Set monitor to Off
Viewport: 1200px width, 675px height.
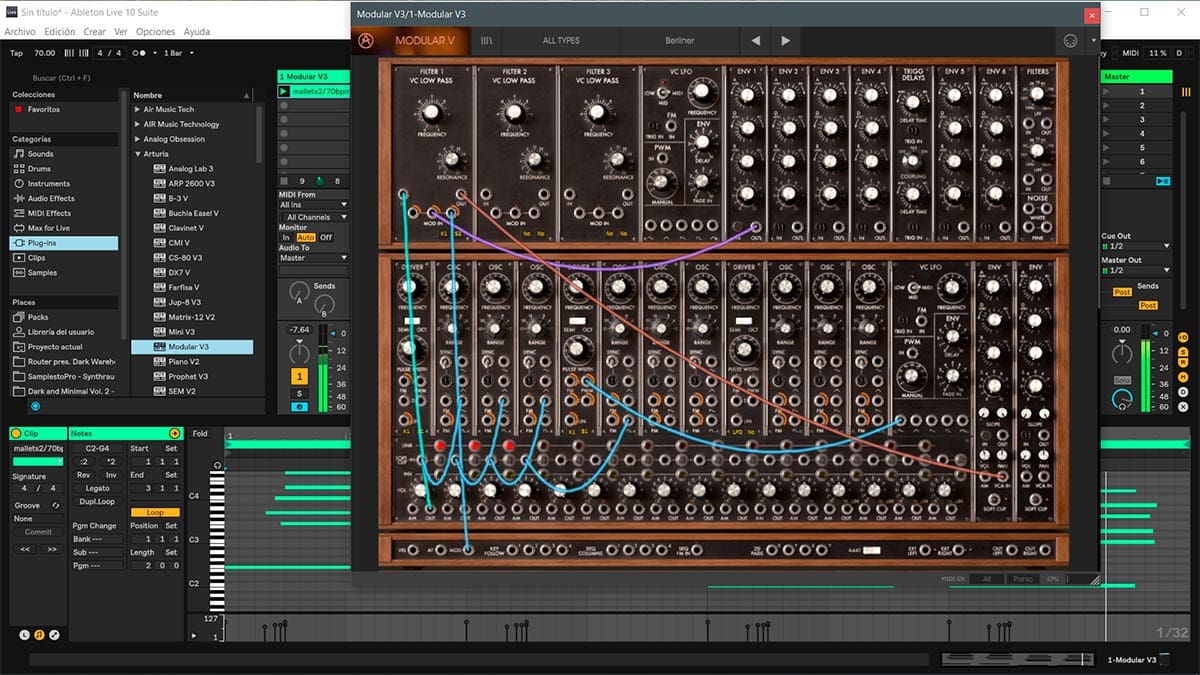click(x=326, y=237)
